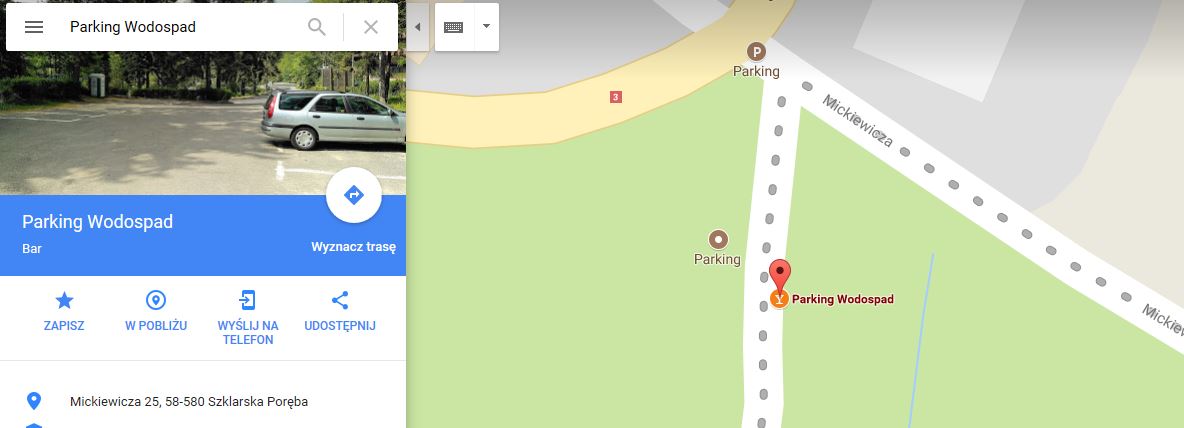The image size is (1184, 428).
Task: Select the orange bar marker on map
Action: point(779,299)
